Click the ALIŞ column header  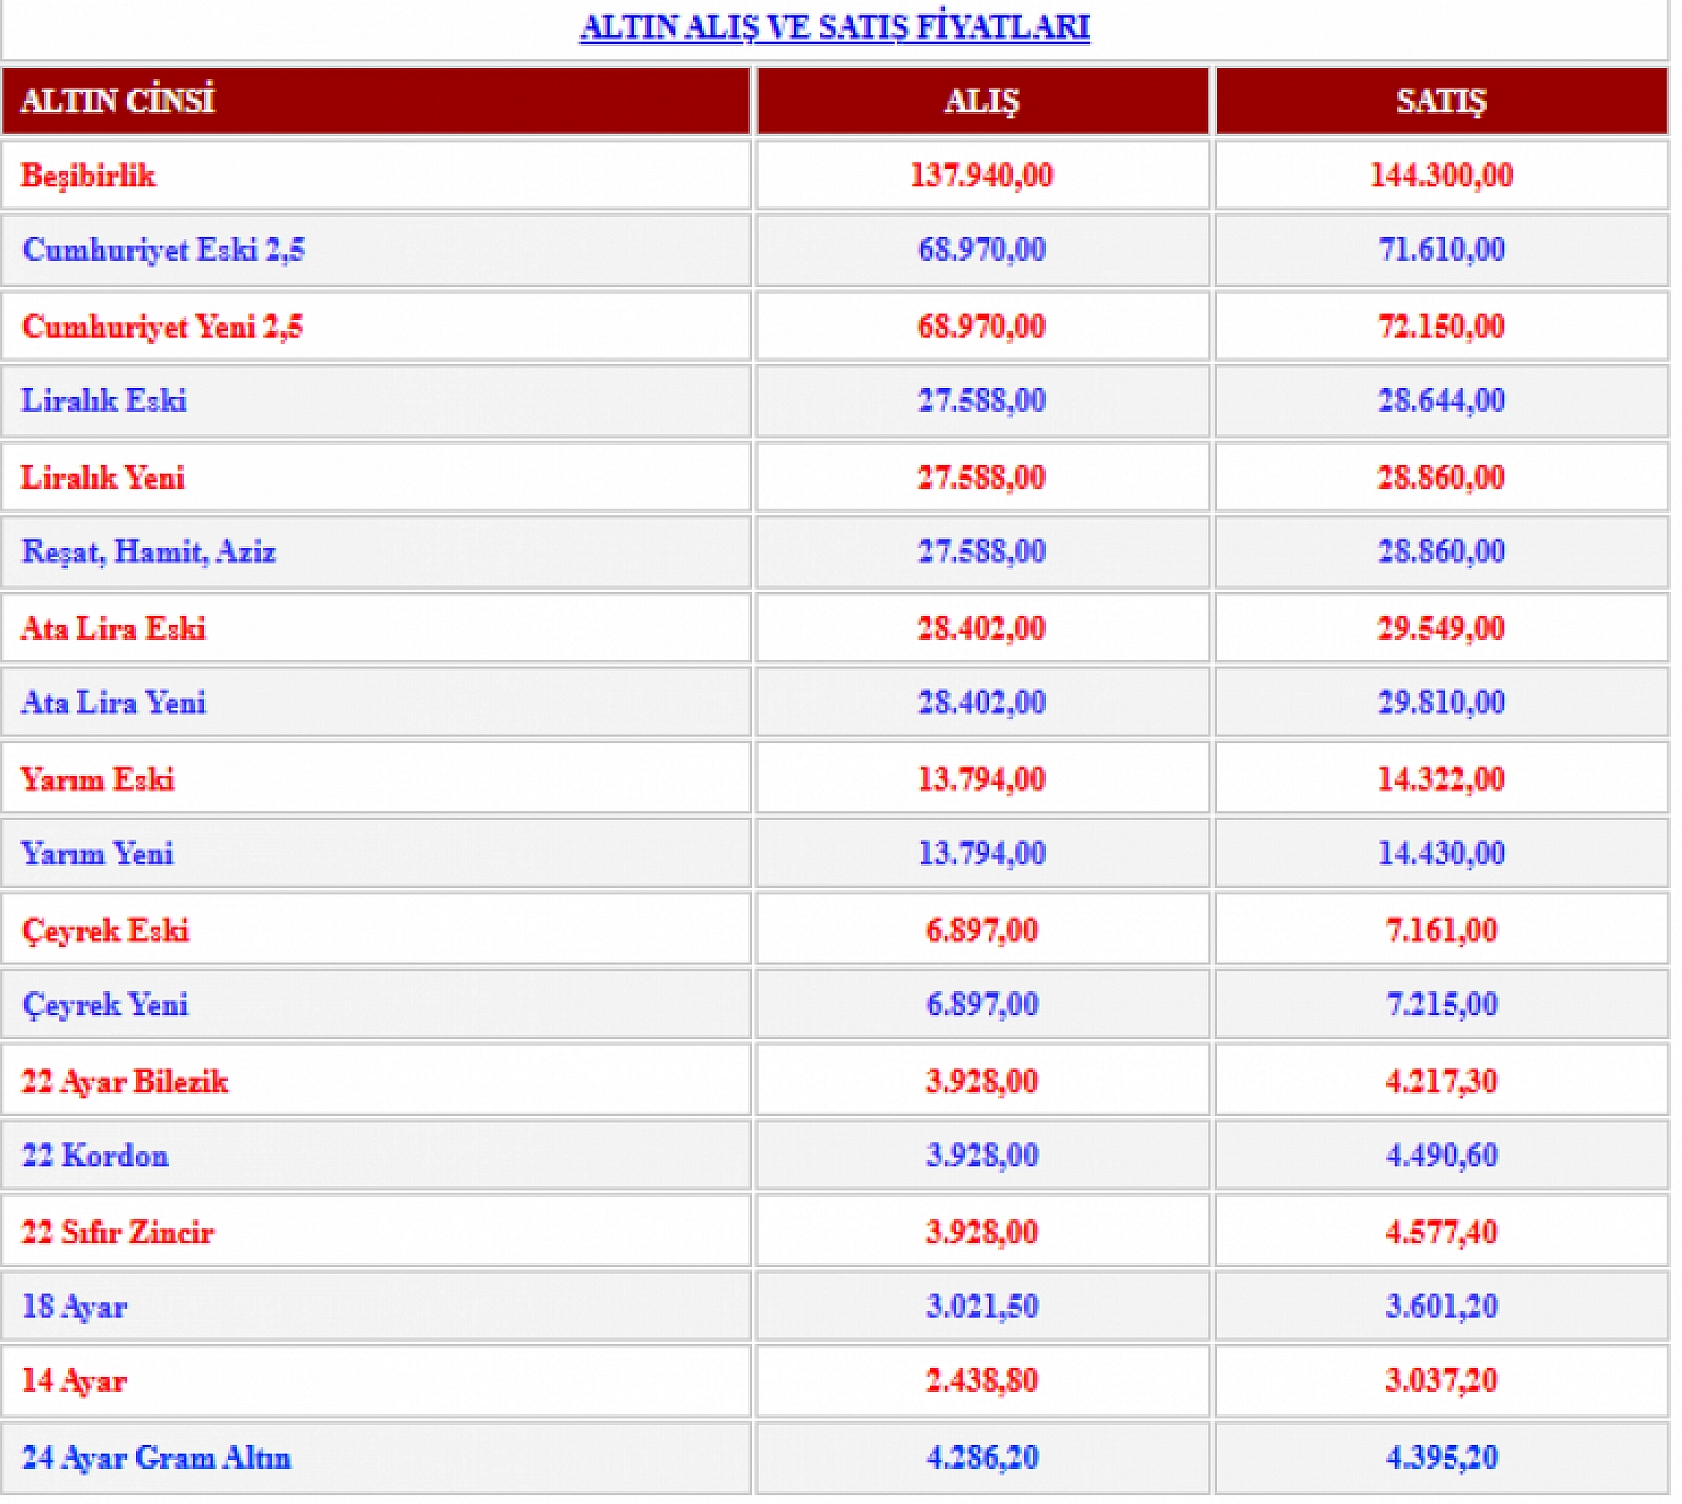[981, 101]
